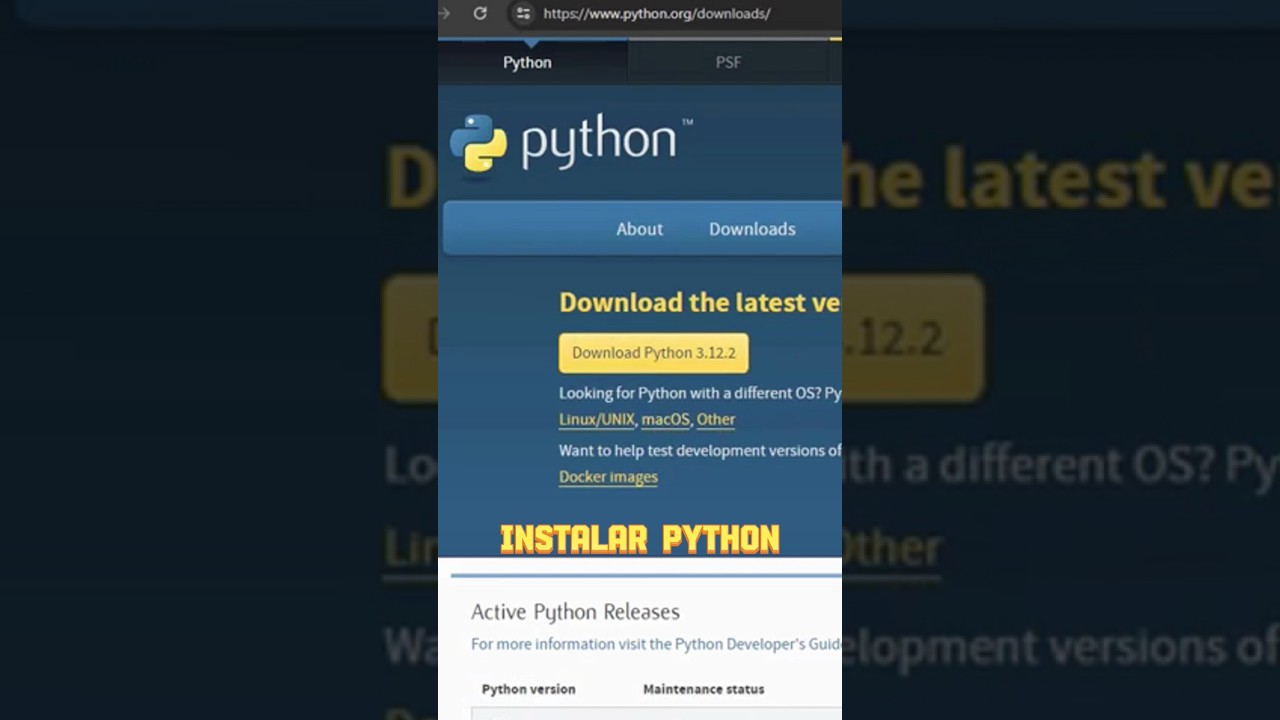Click the 'Active Python Releases' heading
Image resolution: width=1280 pixels, height=720 pixels.
coord(575,612)
